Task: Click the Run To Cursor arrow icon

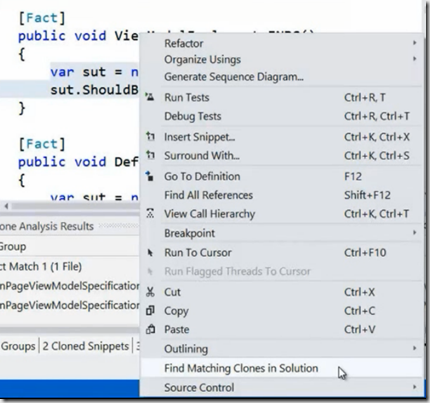Action: pyautogui.click(x=150, y=252)
